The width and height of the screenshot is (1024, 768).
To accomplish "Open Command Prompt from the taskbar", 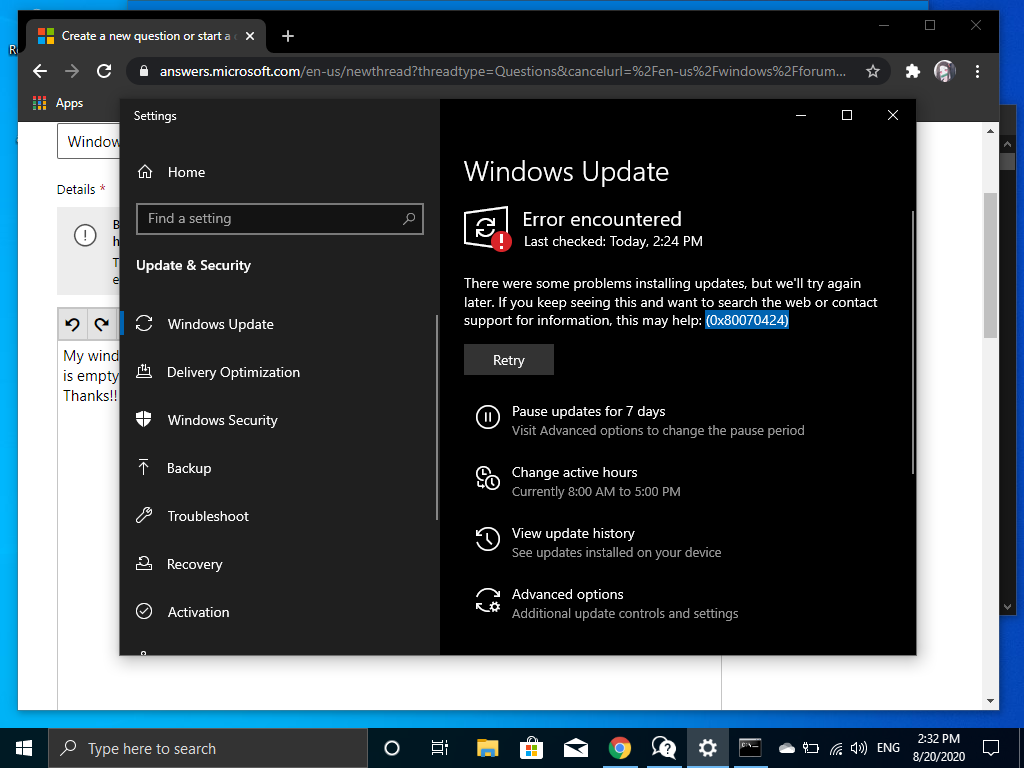I will point(750,748).
